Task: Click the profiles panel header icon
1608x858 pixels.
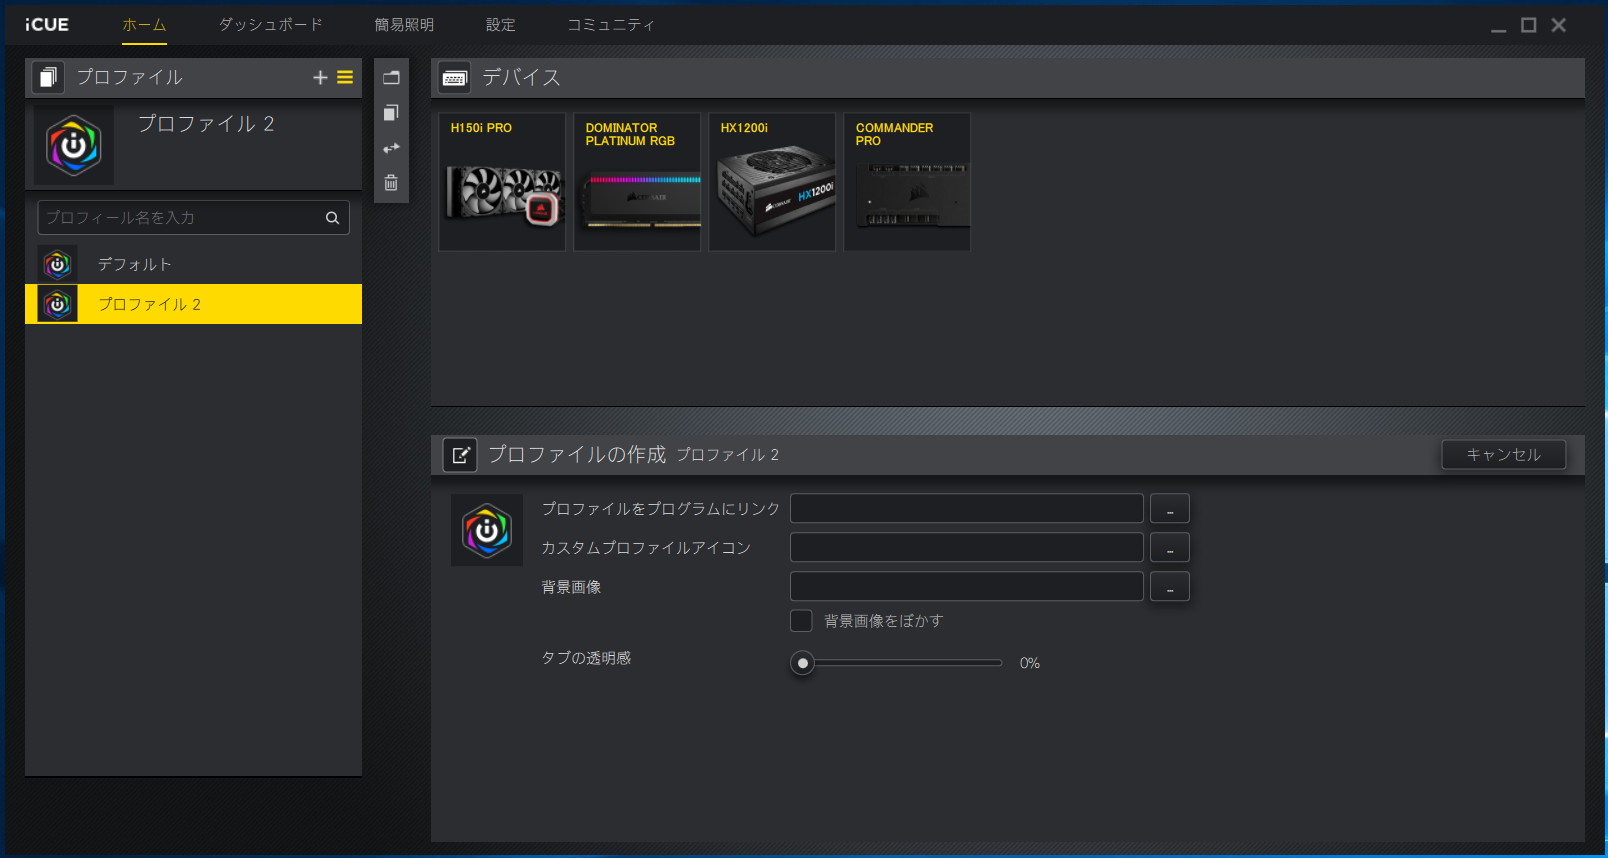Action: [x=48, y=77]
